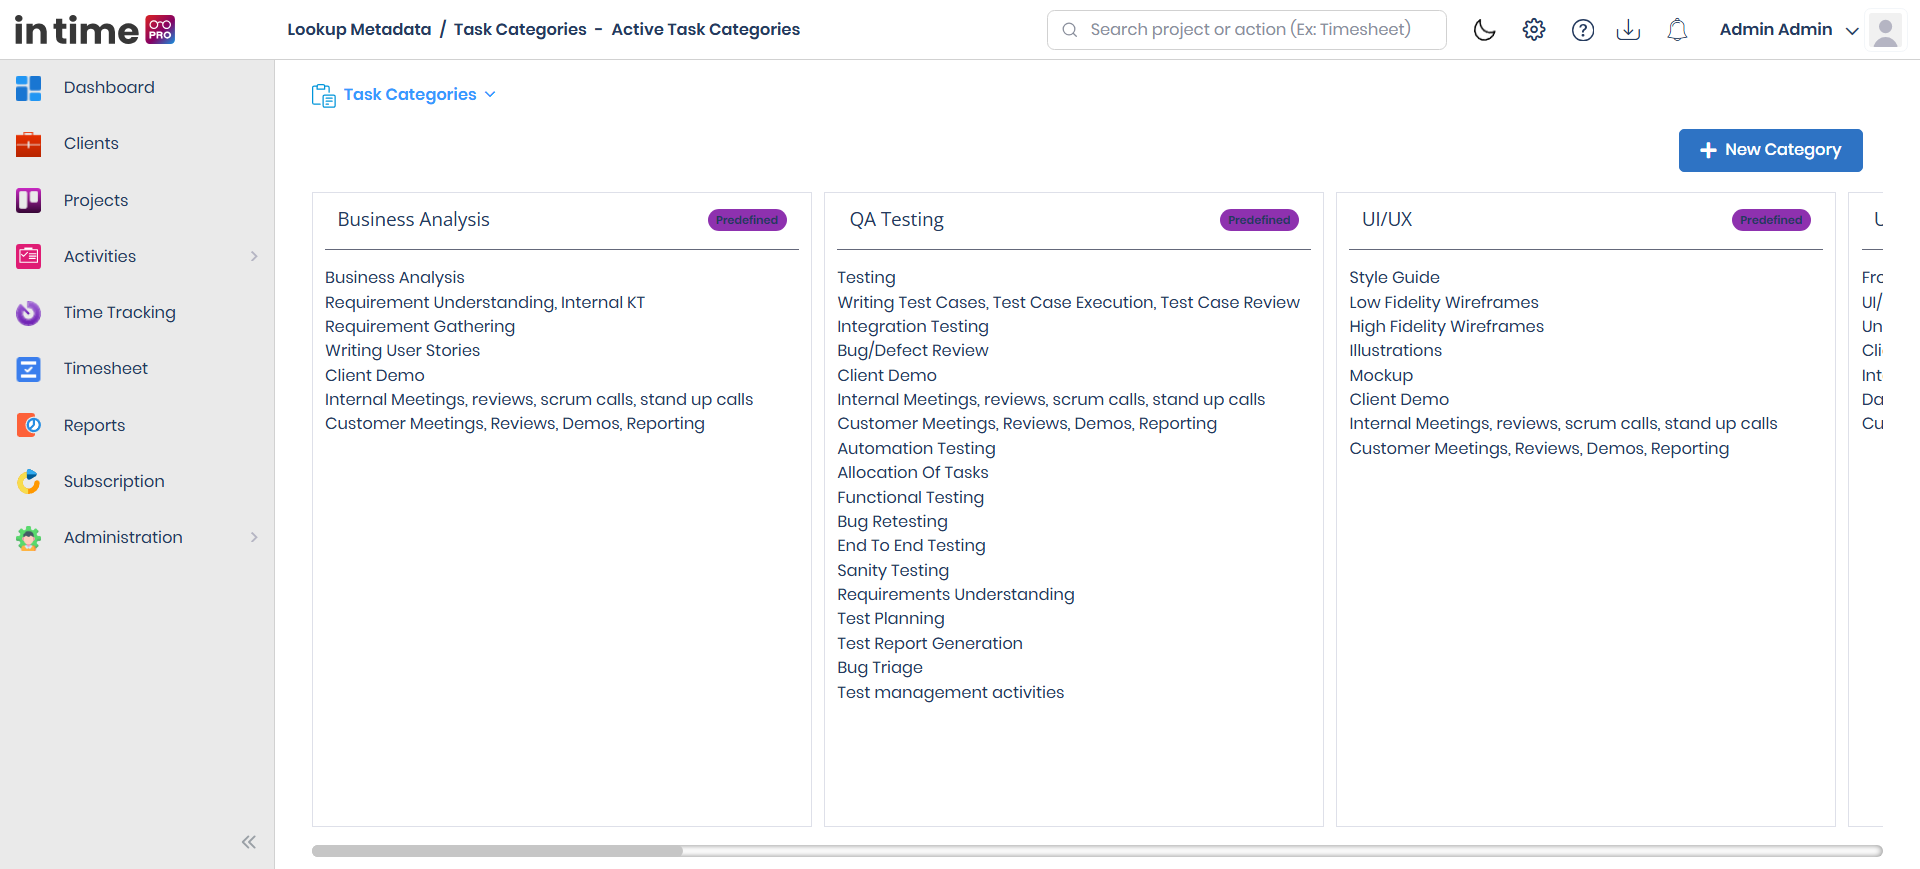Viewport: 1920px width, 869px height.
Task: Click the Time Tracking clock icon
Action: point(28,313)
